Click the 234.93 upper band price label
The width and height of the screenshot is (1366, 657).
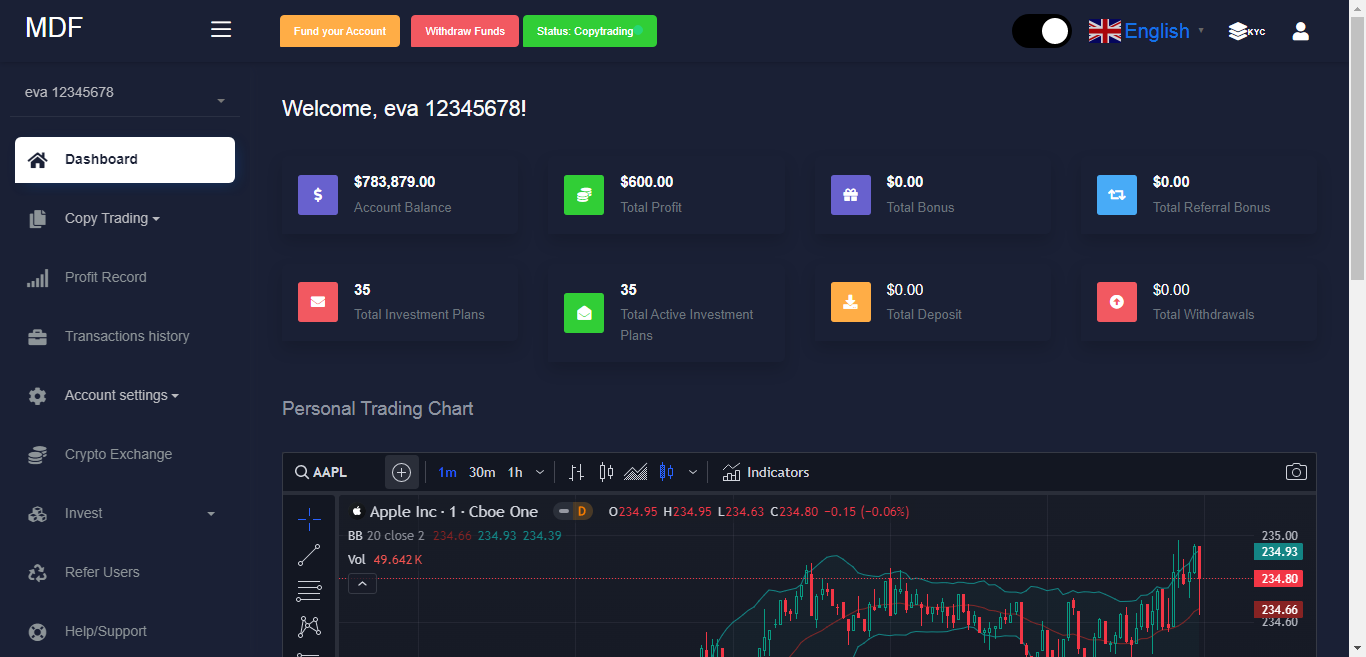[x=1279, y=552]
